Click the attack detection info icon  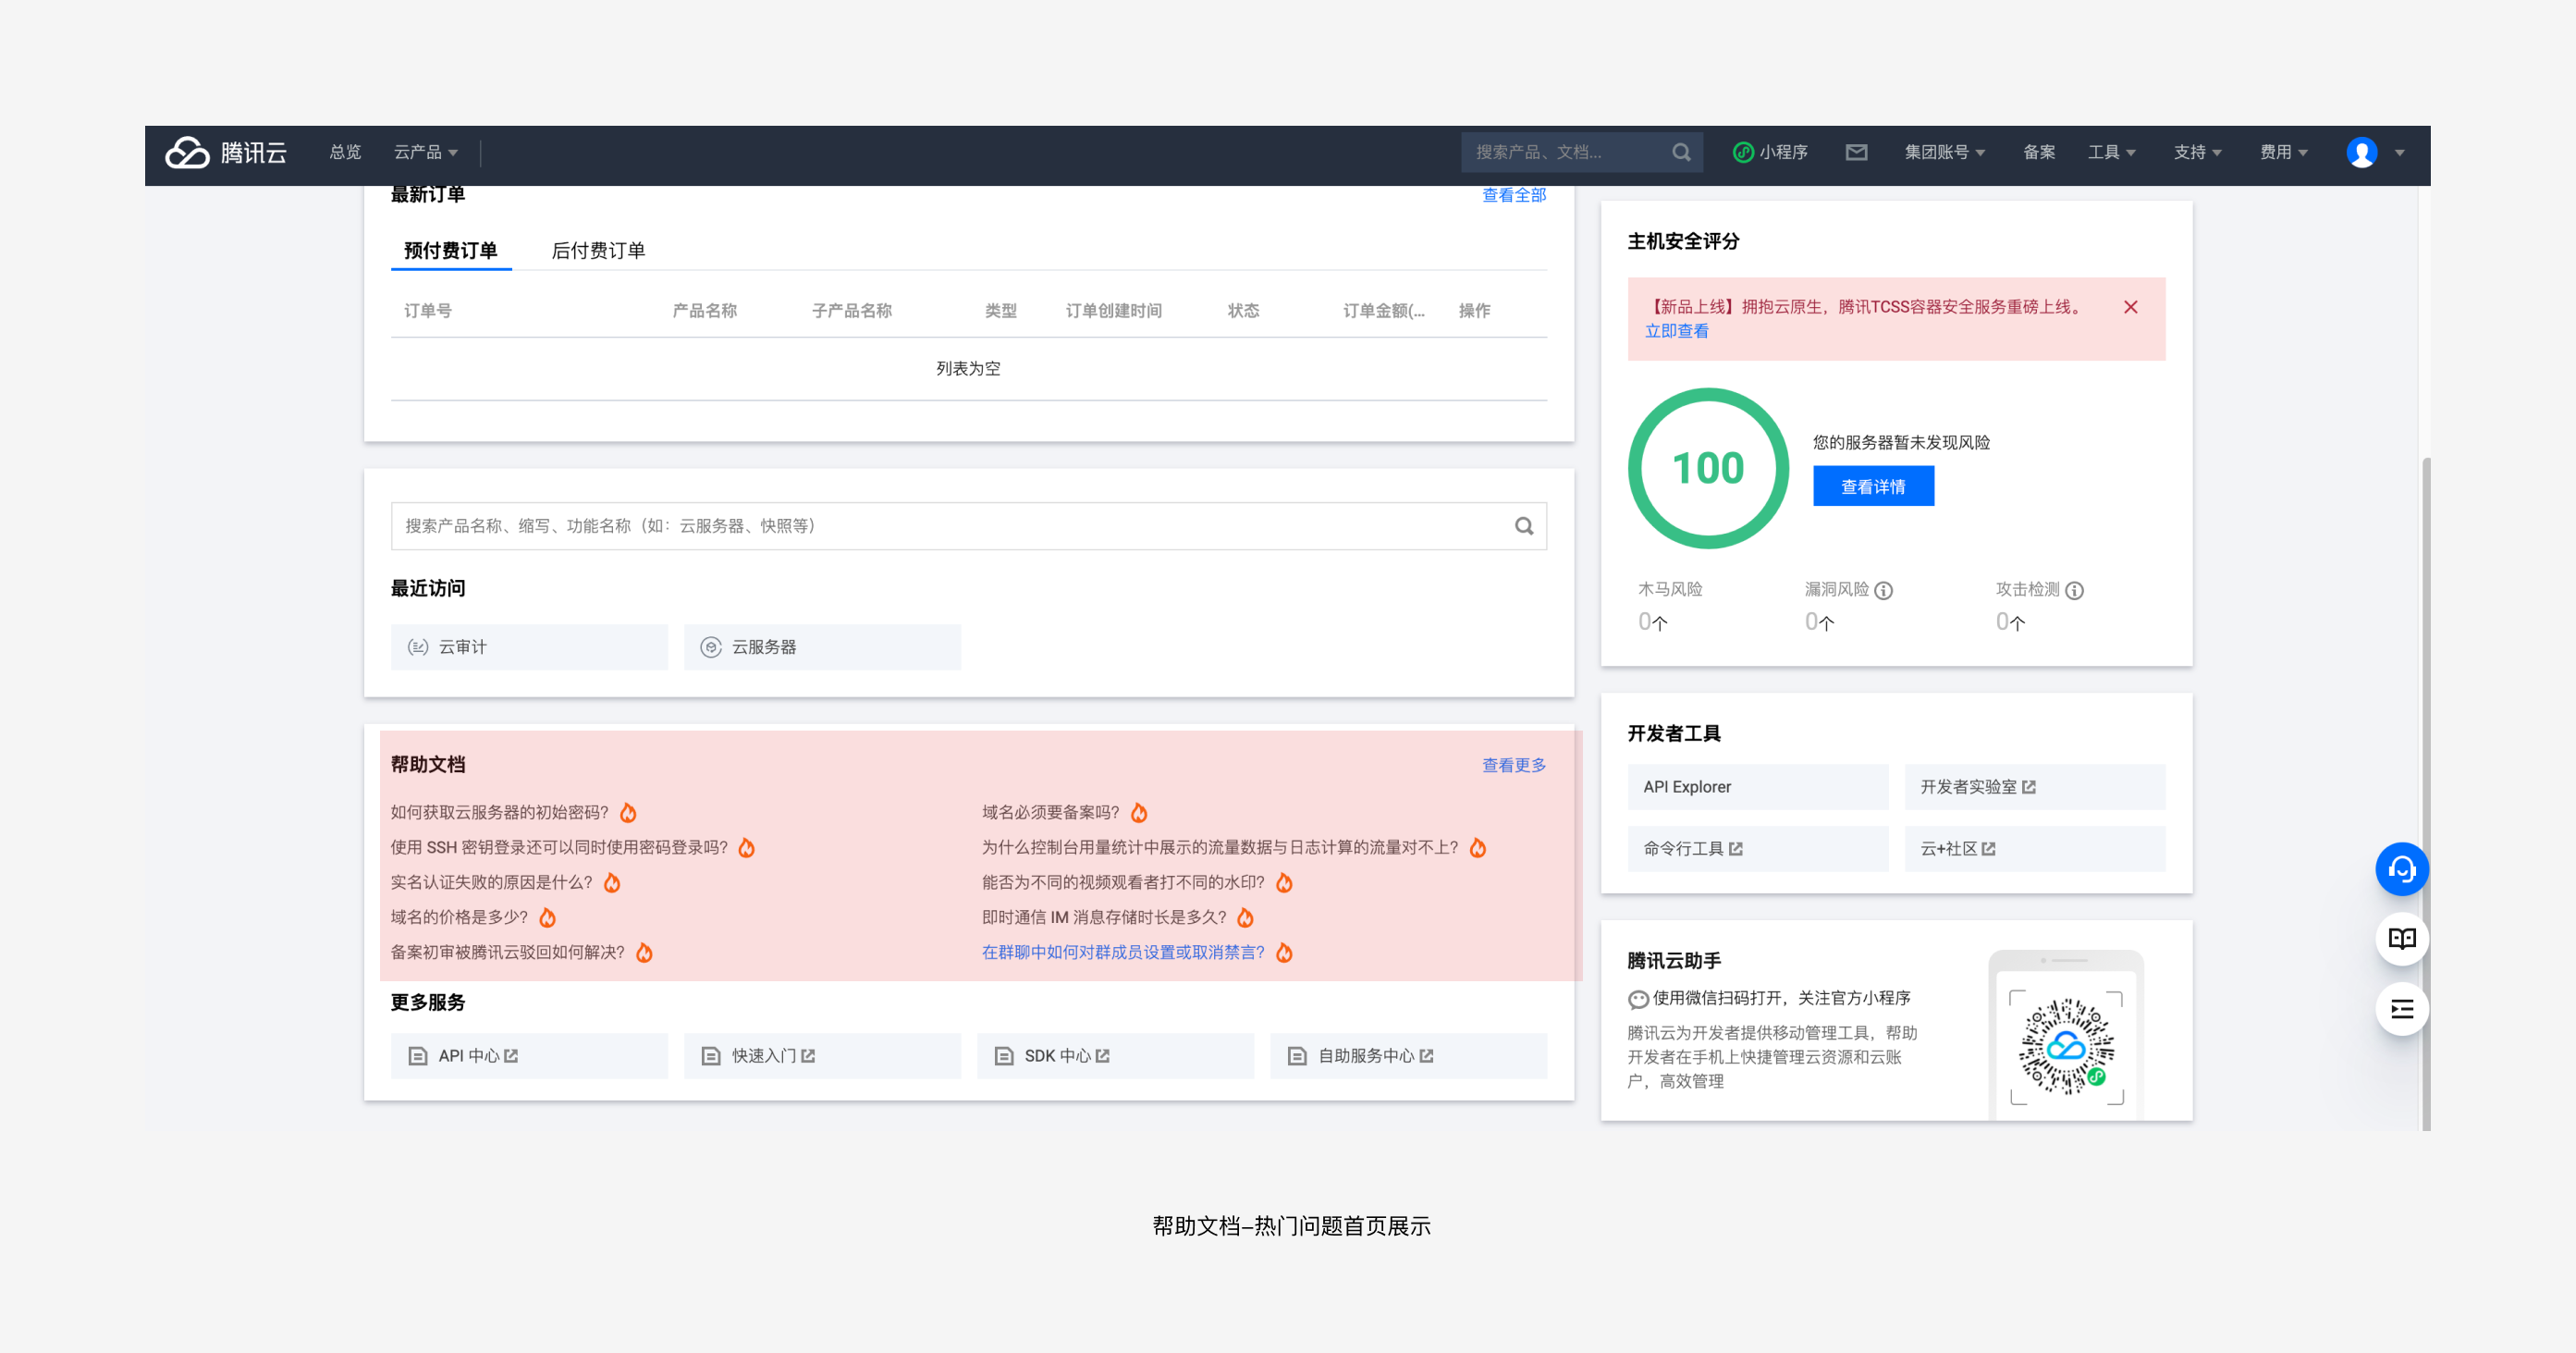point(2075,591)
